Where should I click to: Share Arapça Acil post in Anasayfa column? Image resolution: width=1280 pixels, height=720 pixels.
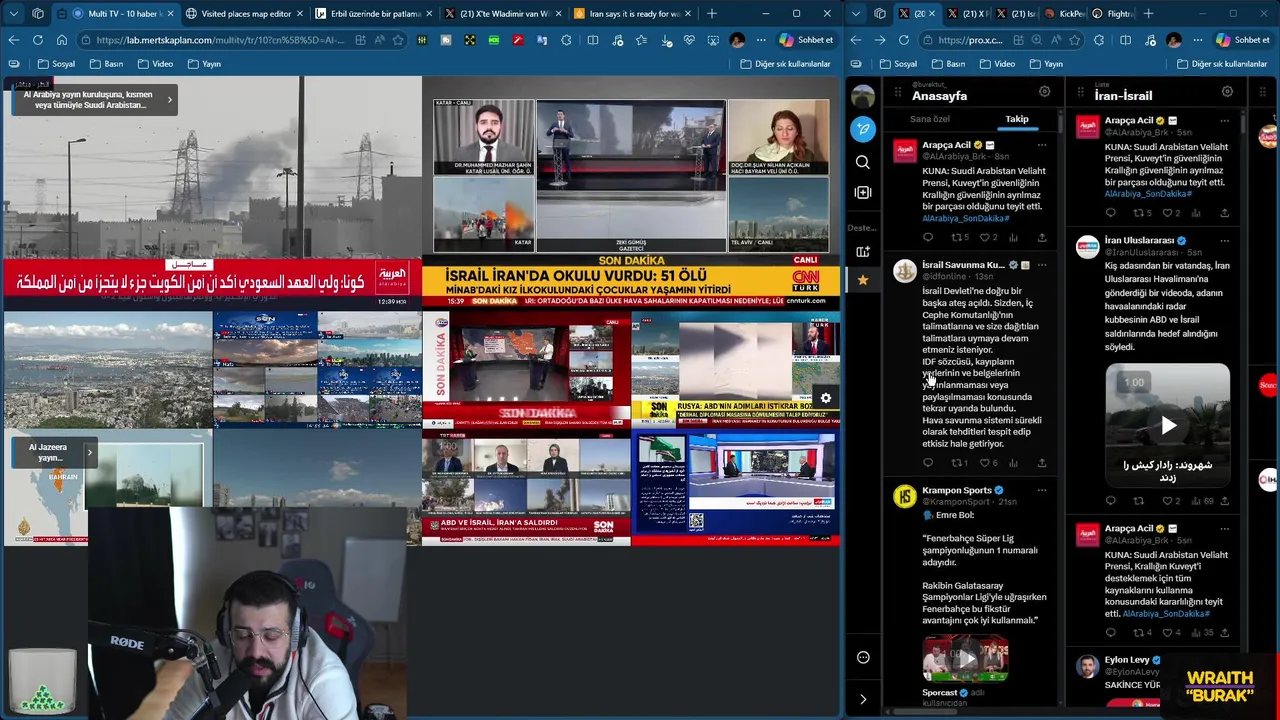tap(1041, 238)
